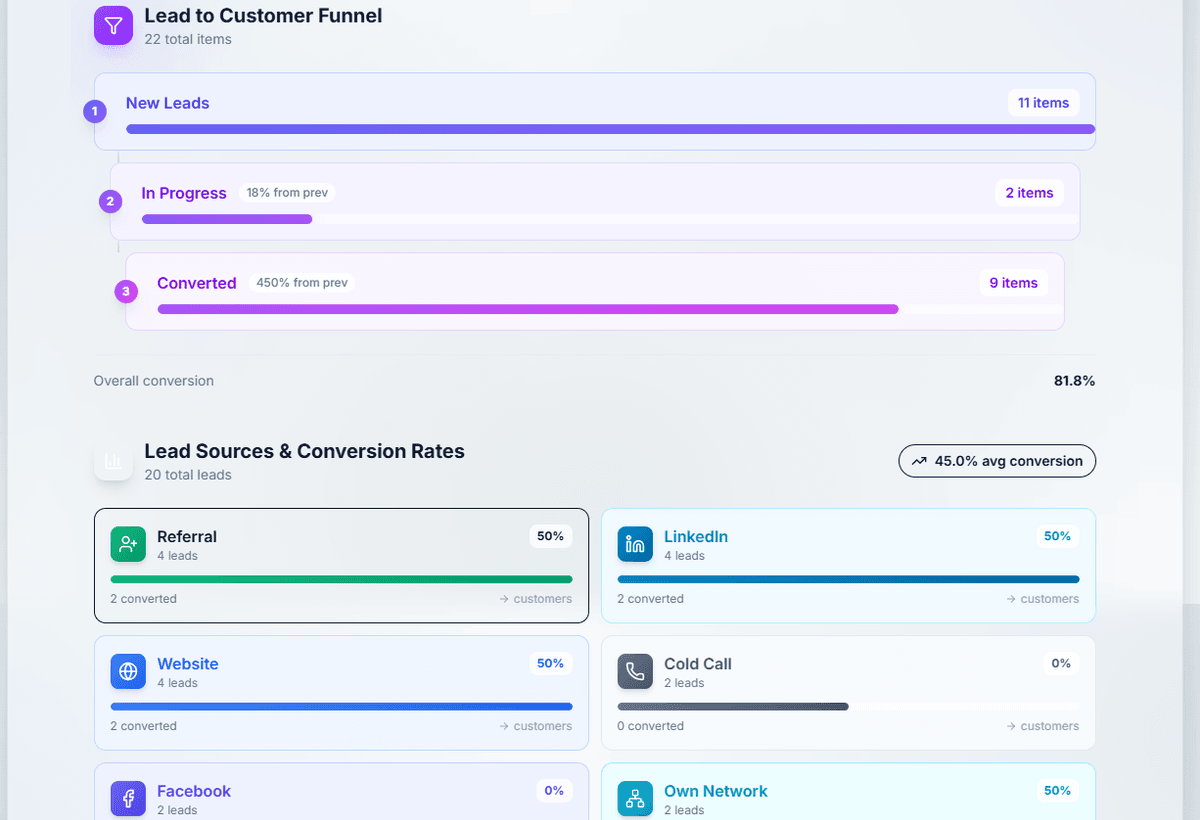
Task: Click the bar chart icon beside Lead Sources
Action: [x=113, y=461]
